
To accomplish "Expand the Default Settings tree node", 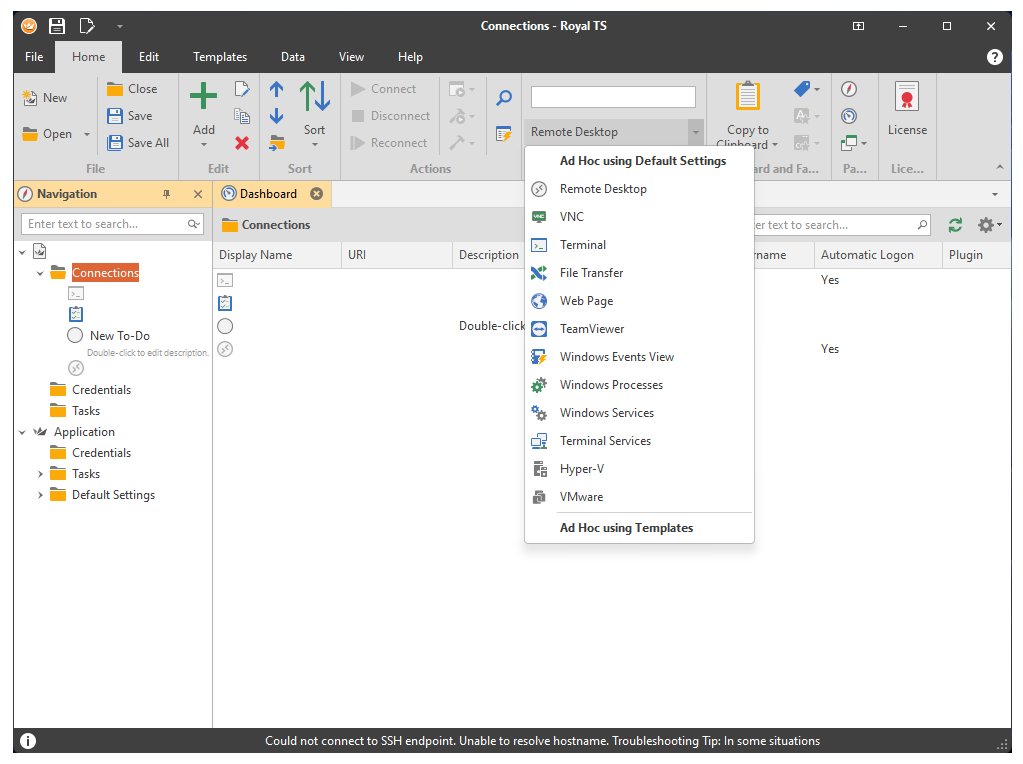I will (x=41, y=495).
